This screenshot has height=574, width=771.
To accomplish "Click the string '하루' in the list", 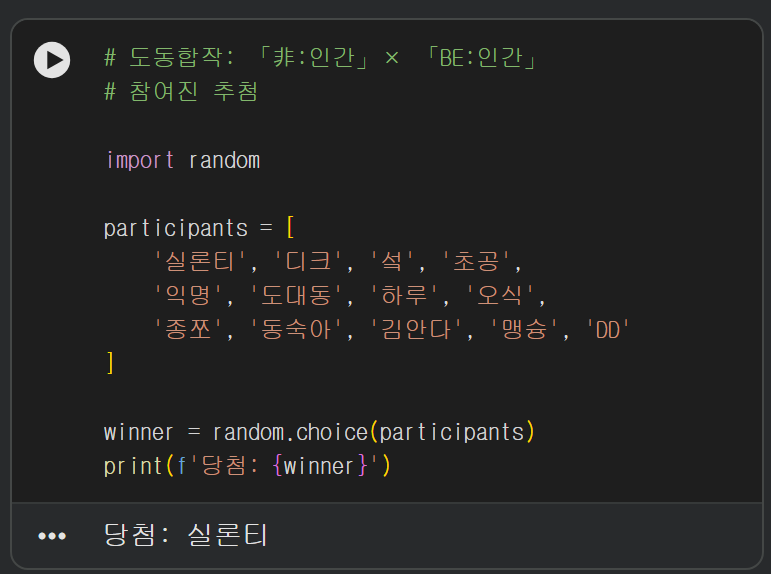I will coord(404,296).
